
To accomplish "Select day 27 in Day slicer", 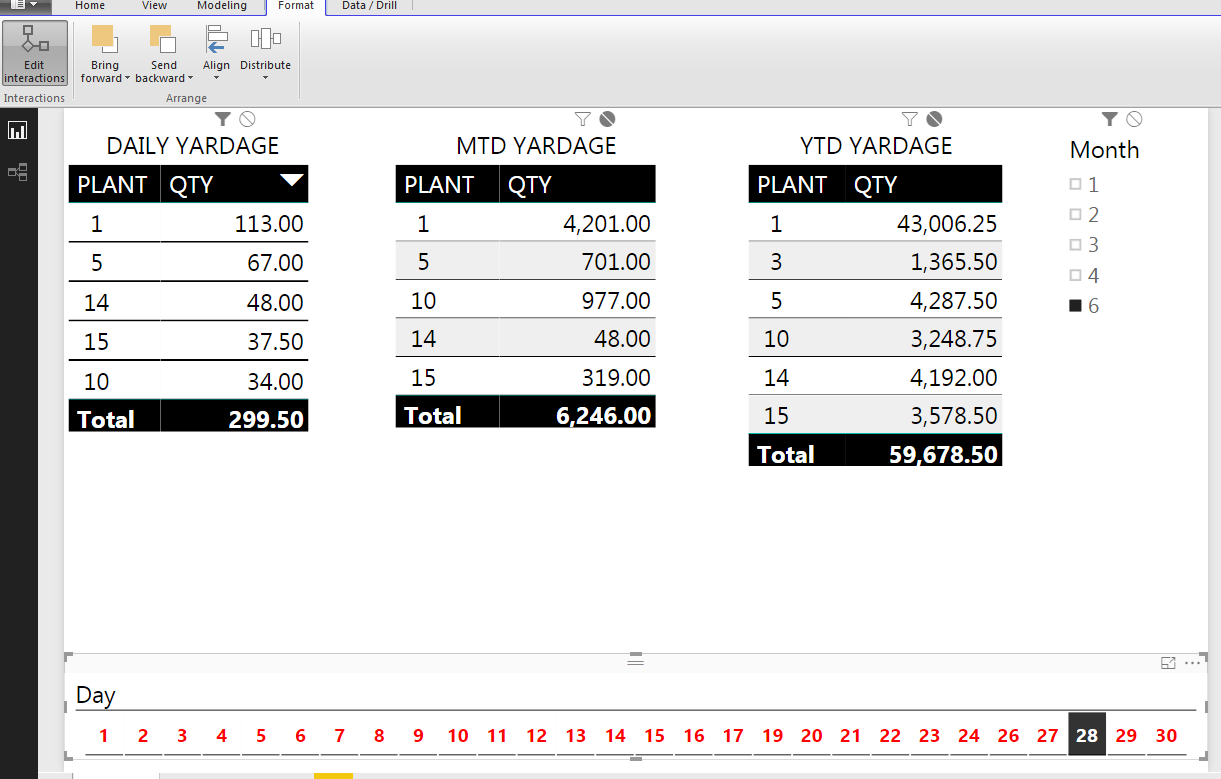I will (1047, 735).
